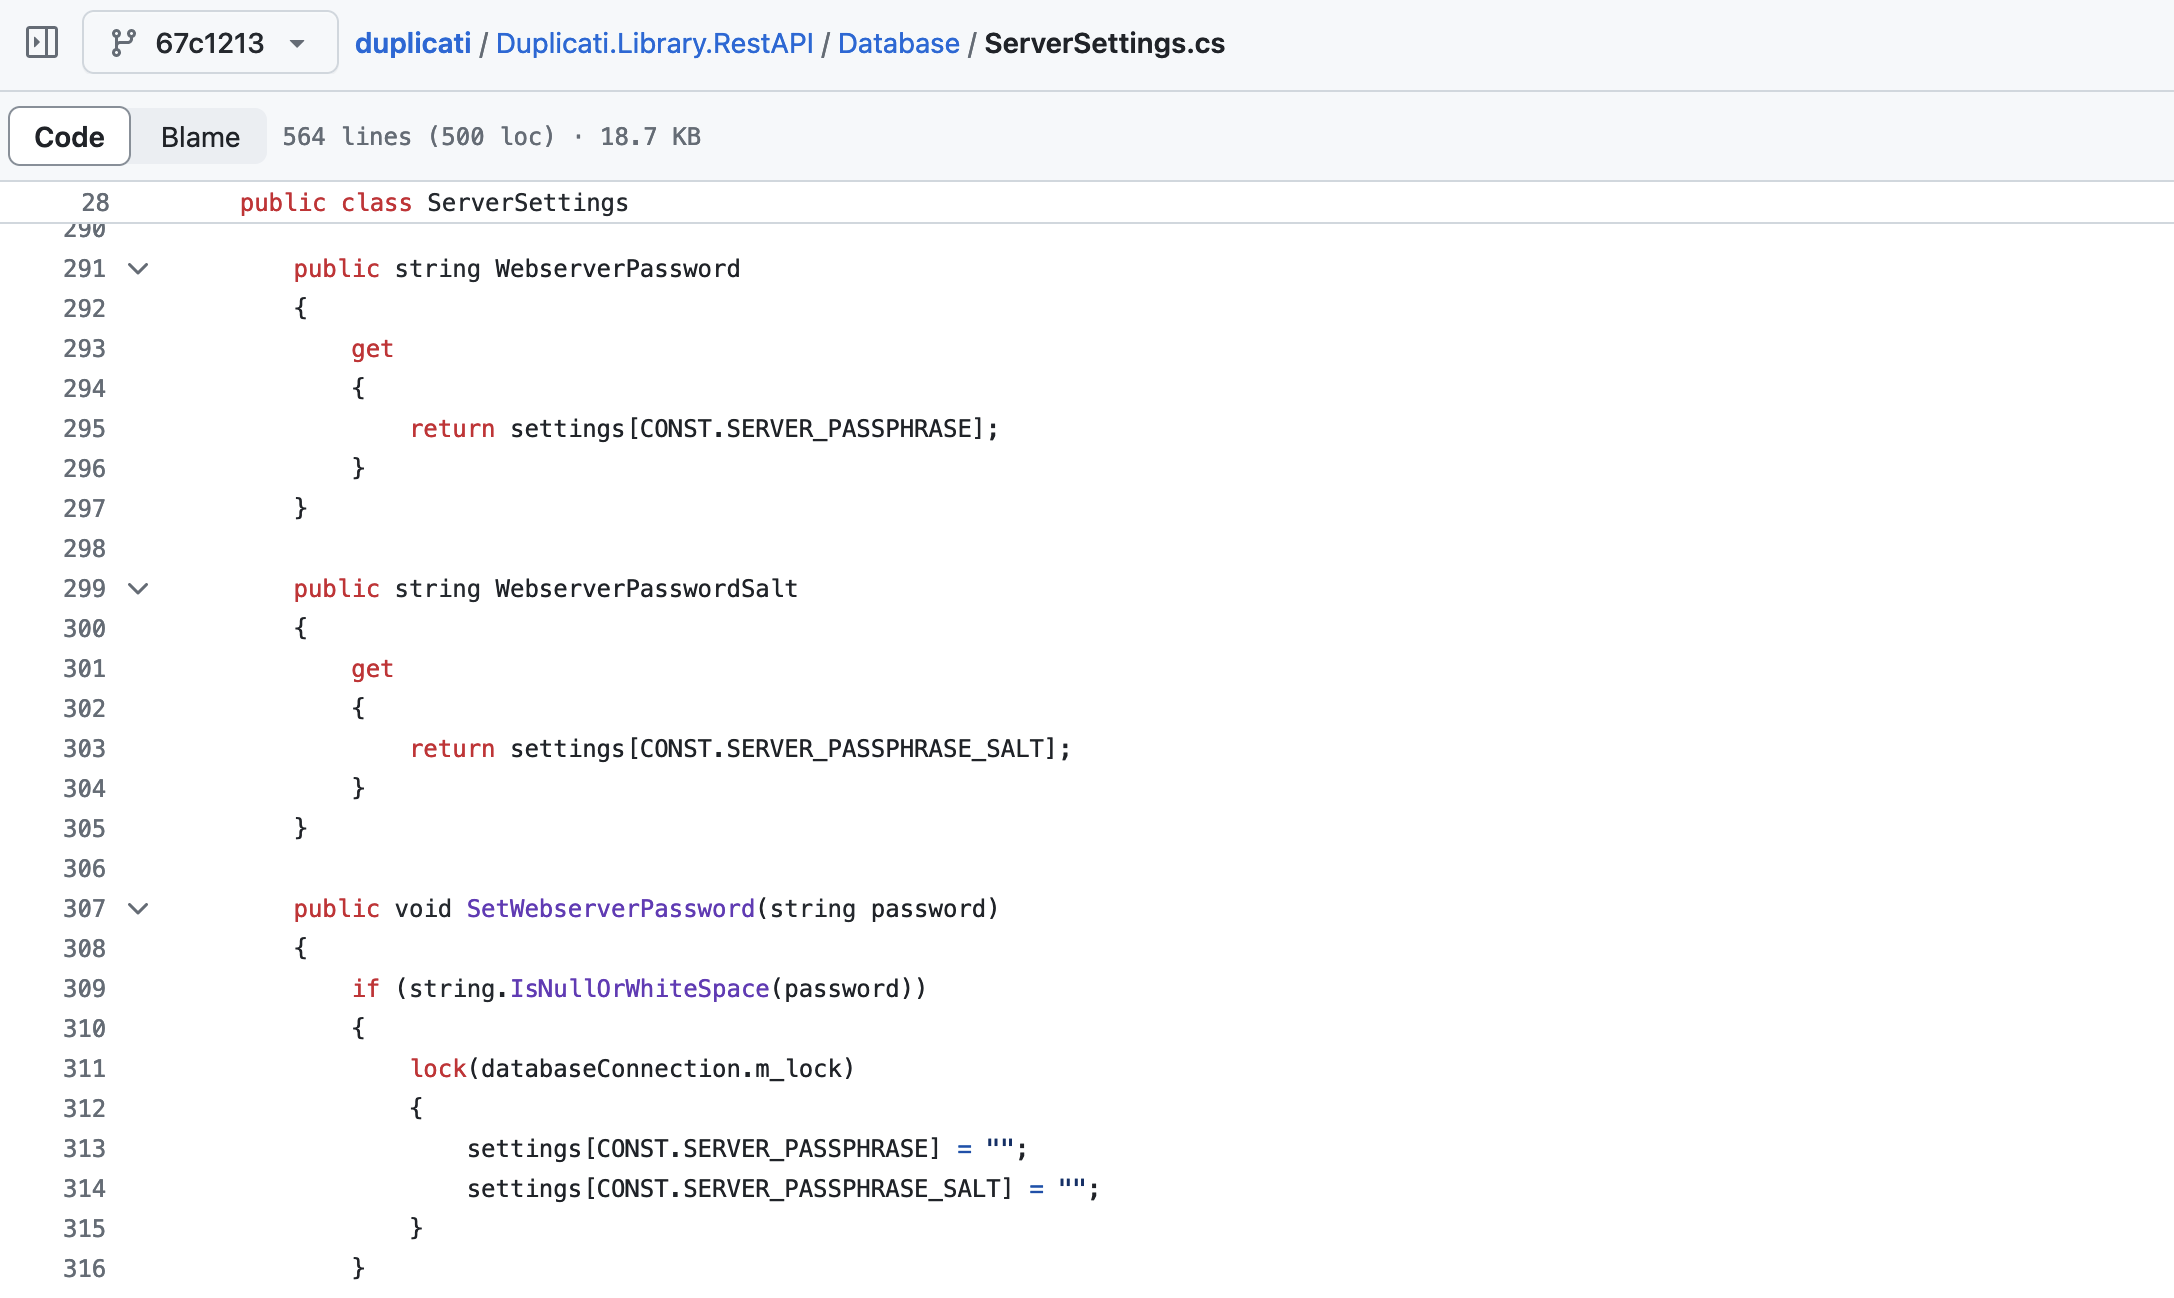The image size is (2174, 1298).
Task: Switch to the Code tab
Action: (x=69, y=136)
